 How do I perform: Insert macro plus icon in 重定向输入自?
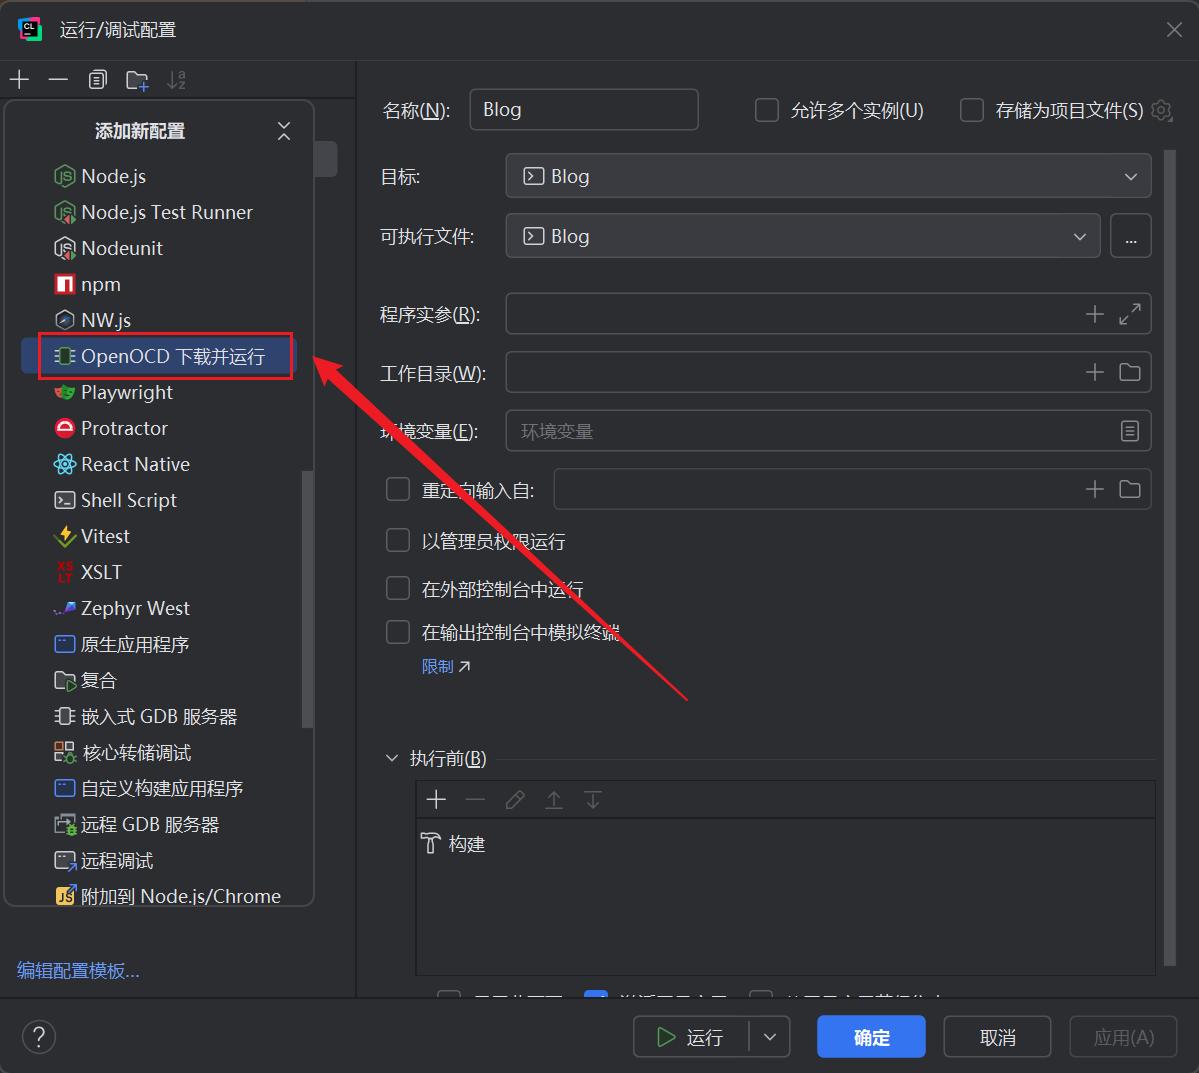(x=1094, y=489)
